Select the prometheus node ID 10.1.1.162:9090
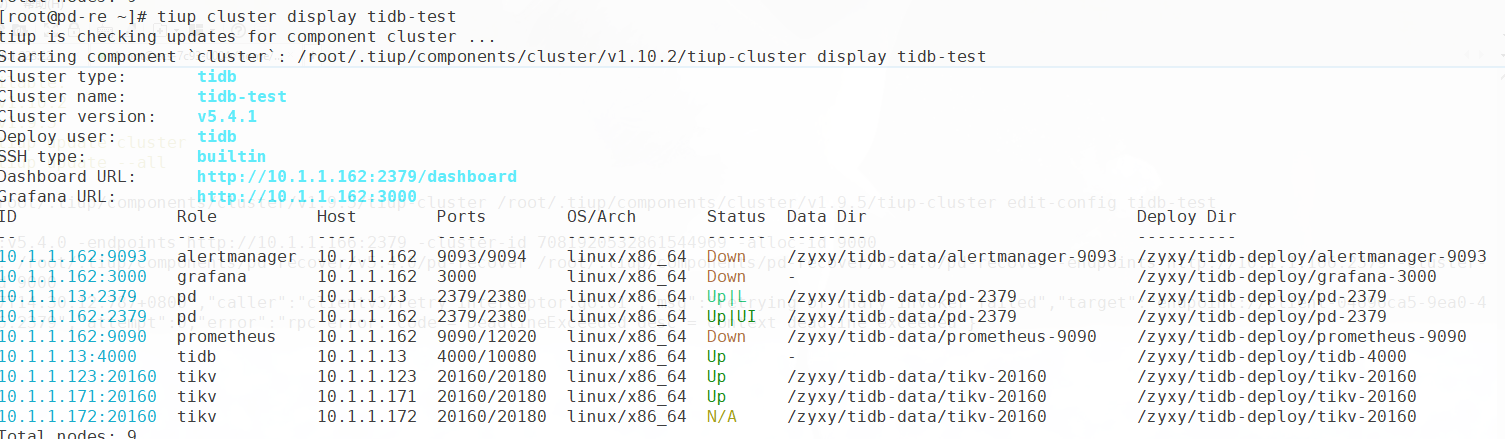Screen dimensions: 1505x439 [73, 336]
